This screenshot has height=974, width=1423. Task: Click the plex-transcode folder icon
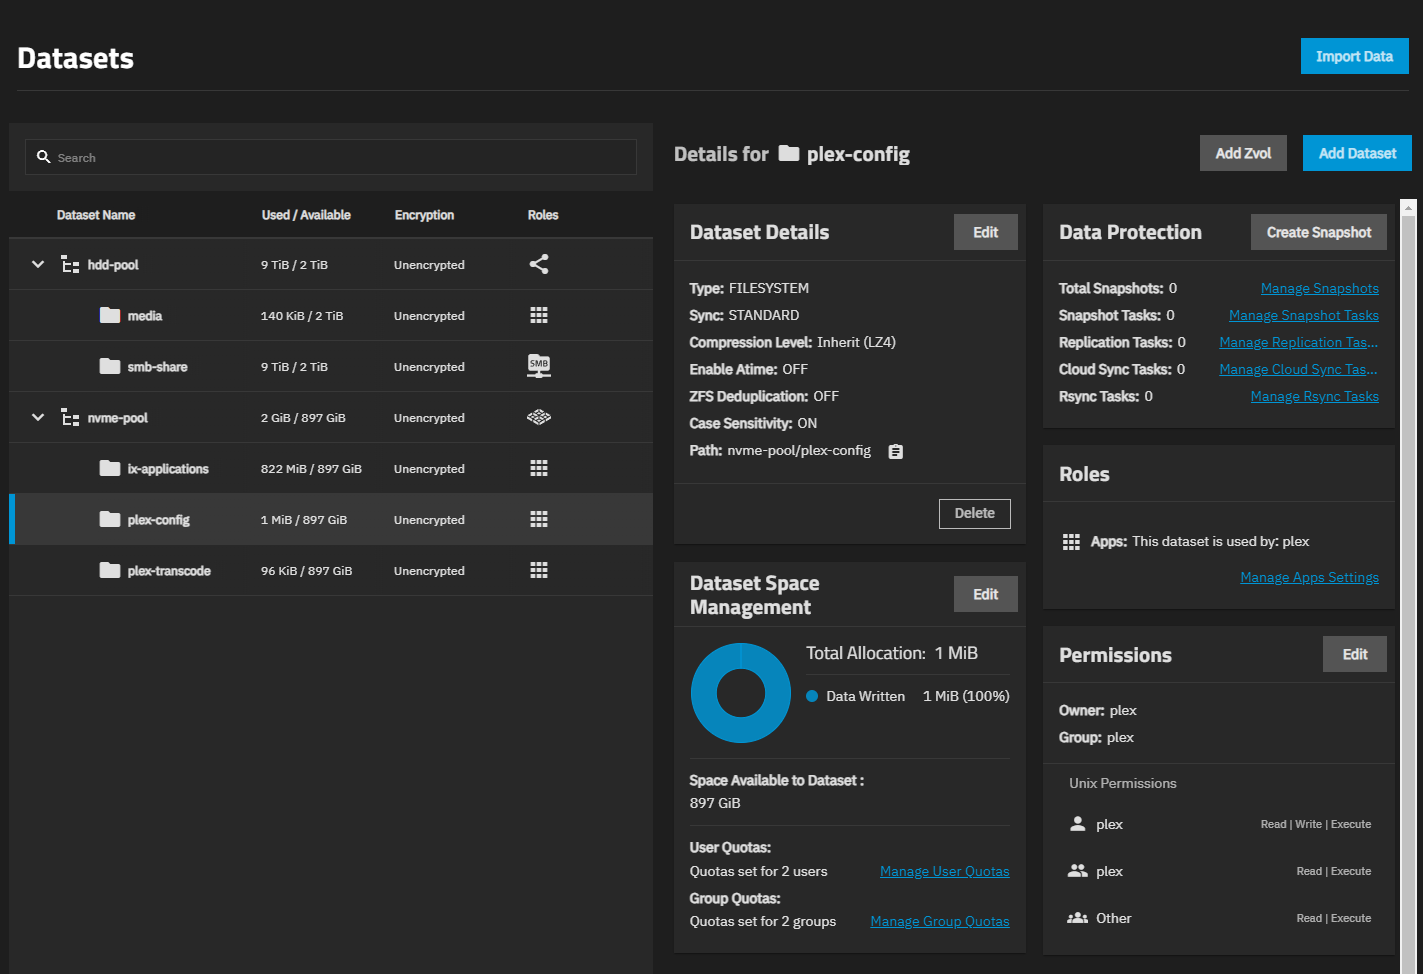pyautogui.click(x=110, y=570)
